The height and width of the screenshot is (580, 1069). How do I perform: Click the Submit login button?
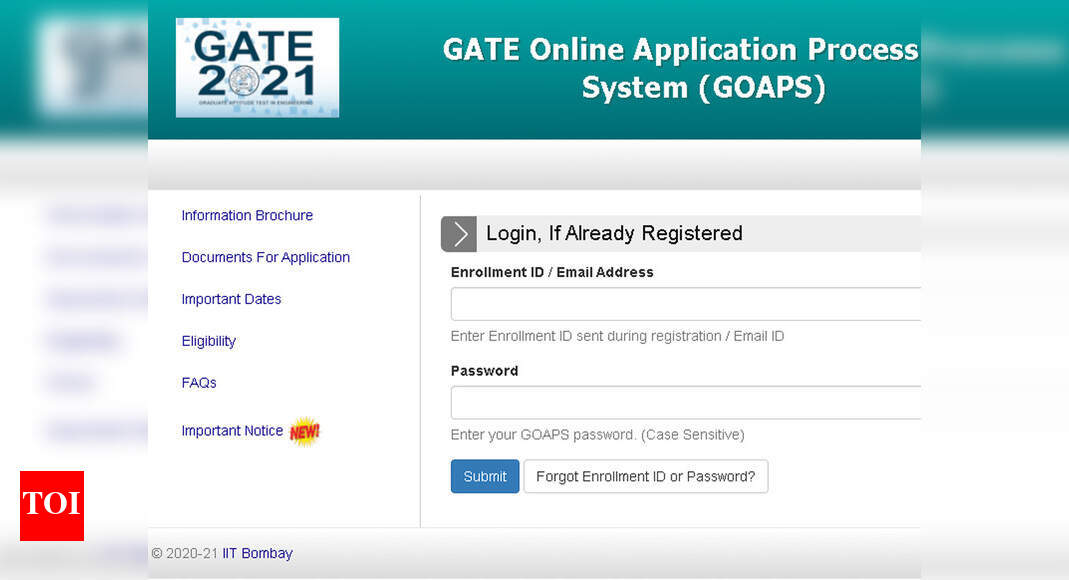coord(484,476)
